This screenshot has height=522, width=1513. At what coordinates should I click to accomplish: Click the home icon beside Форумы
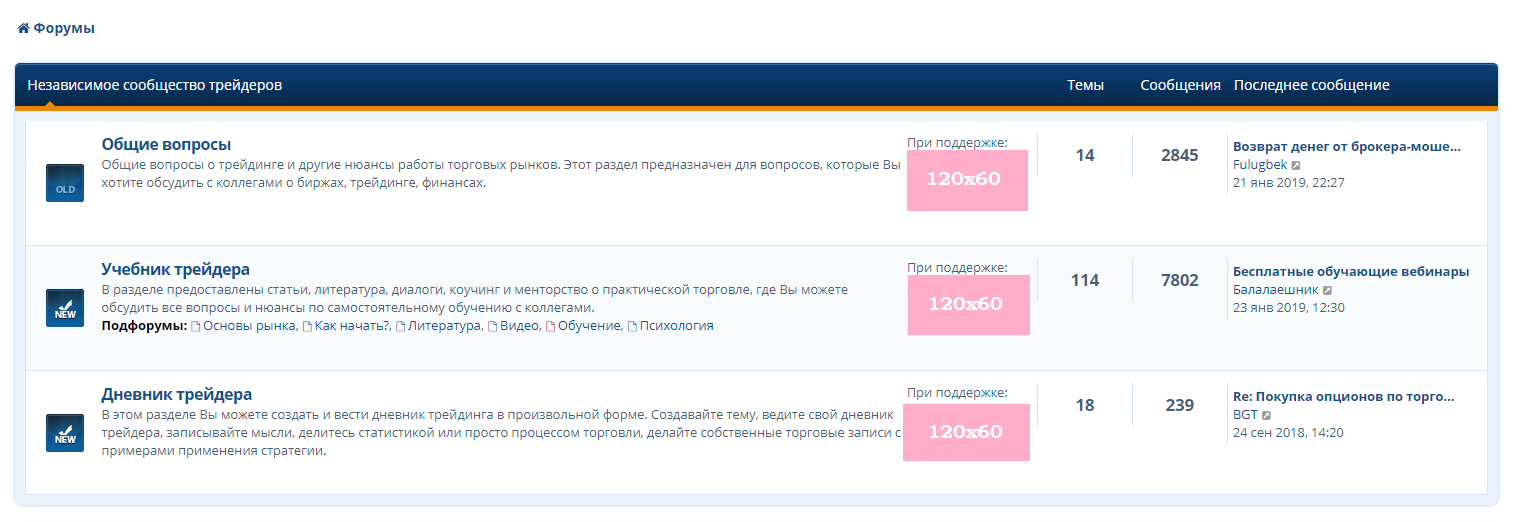23,29
